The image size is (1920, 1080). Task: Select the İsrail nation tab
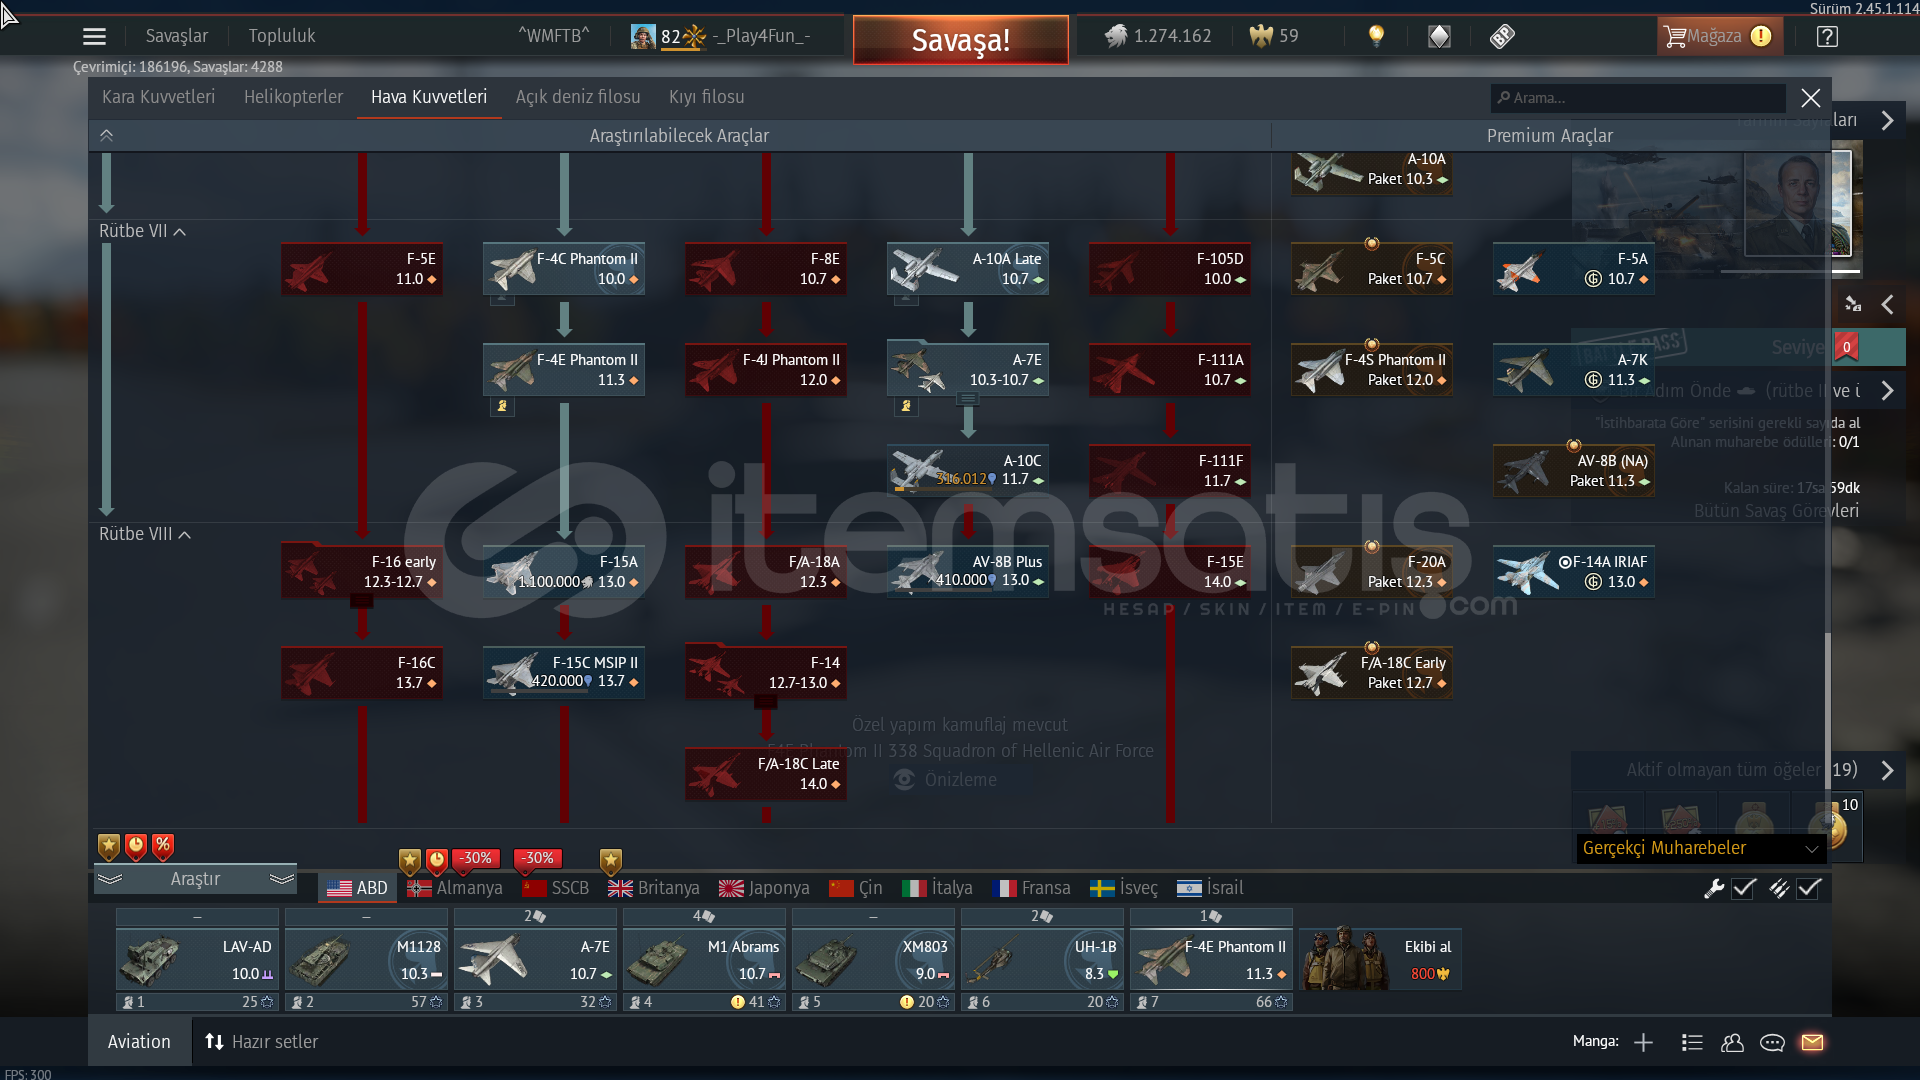coord(1210,888)
